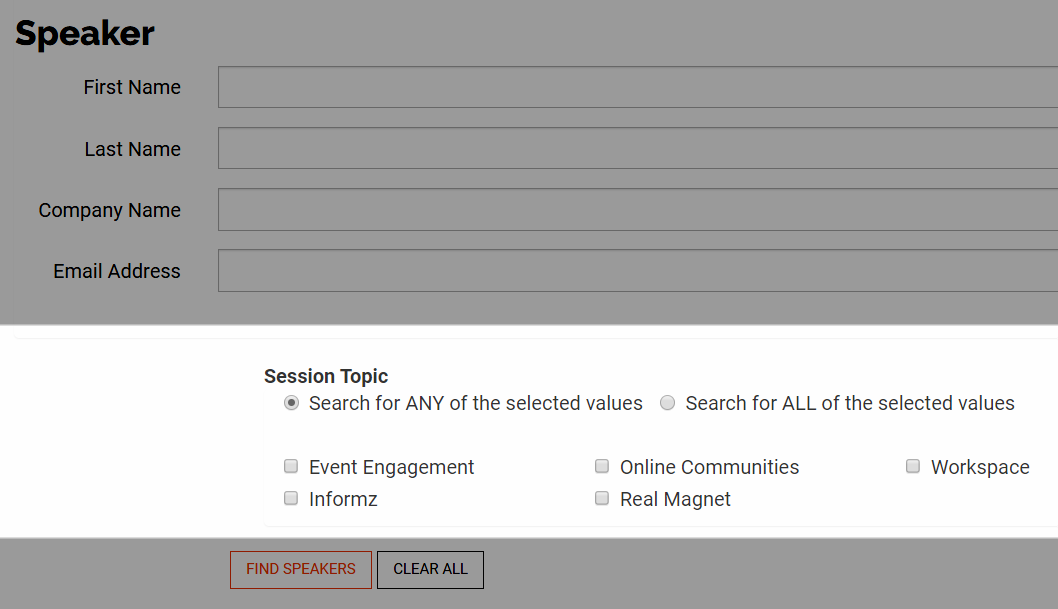Click the Session Topic heading text
Image resolution: width=1058 pixels, height=609 pixels.
(x=326, y=376)
